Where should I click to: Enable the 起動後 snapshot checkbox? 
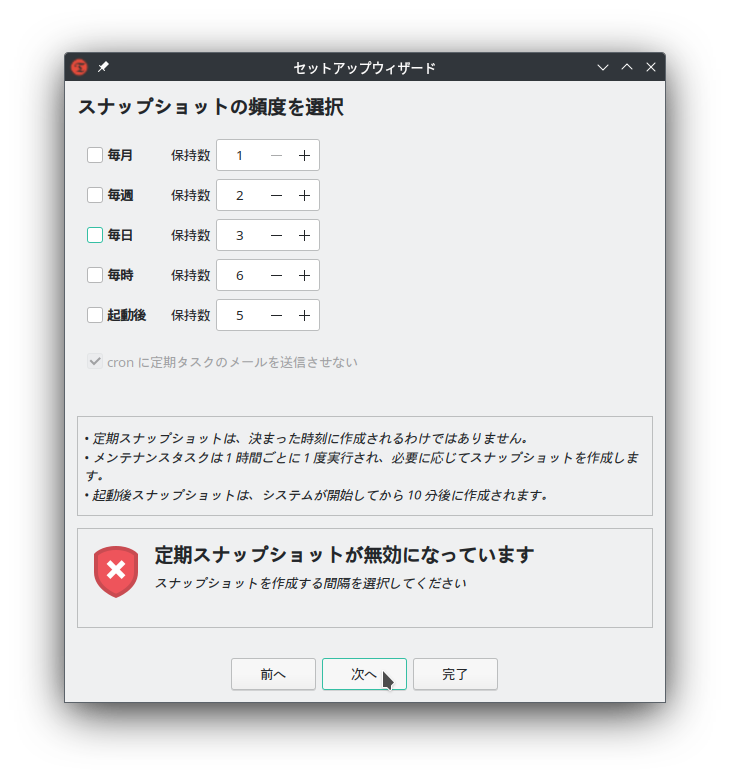[x=95, y=315]
